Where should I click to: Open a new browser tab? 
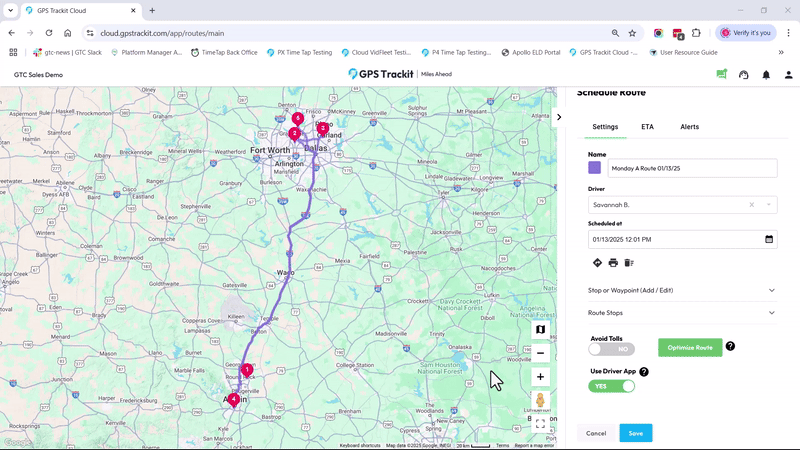click(x=152, y=10)
